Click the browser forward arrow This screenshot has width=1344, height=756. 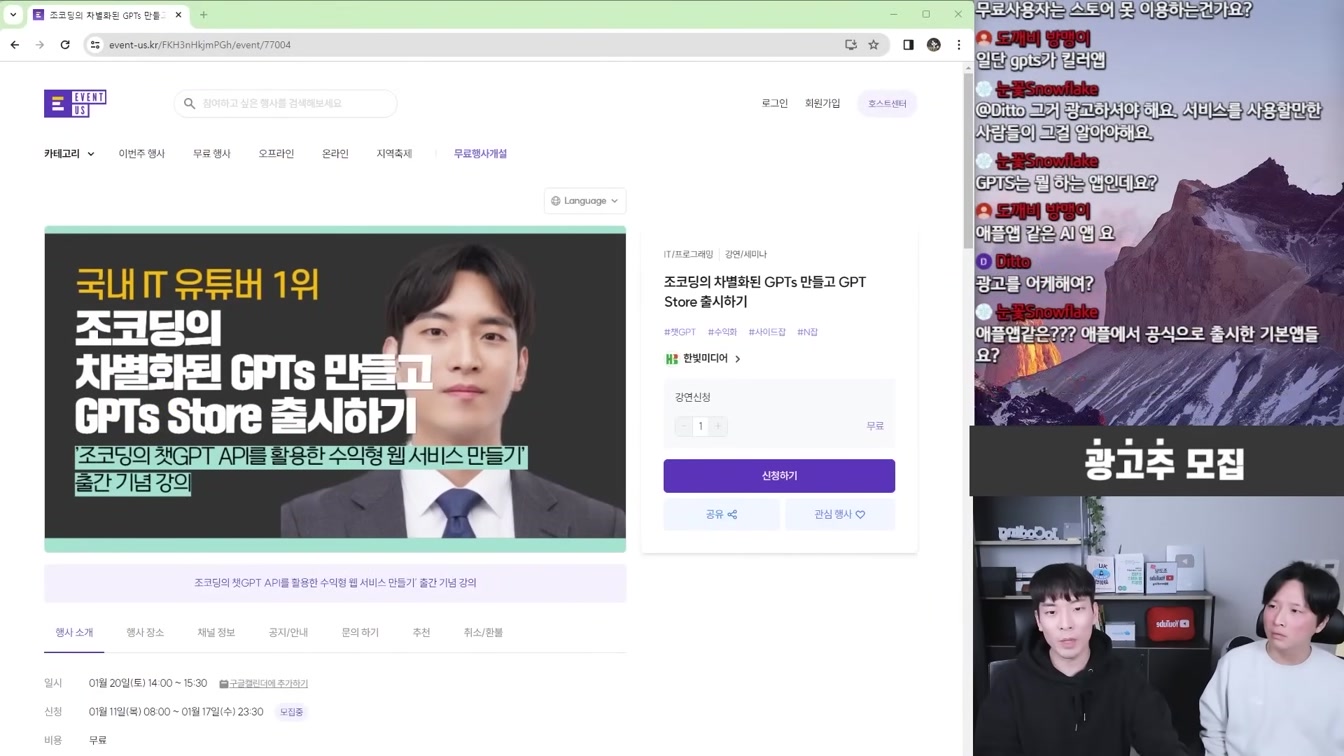click(x=40, y=45)
